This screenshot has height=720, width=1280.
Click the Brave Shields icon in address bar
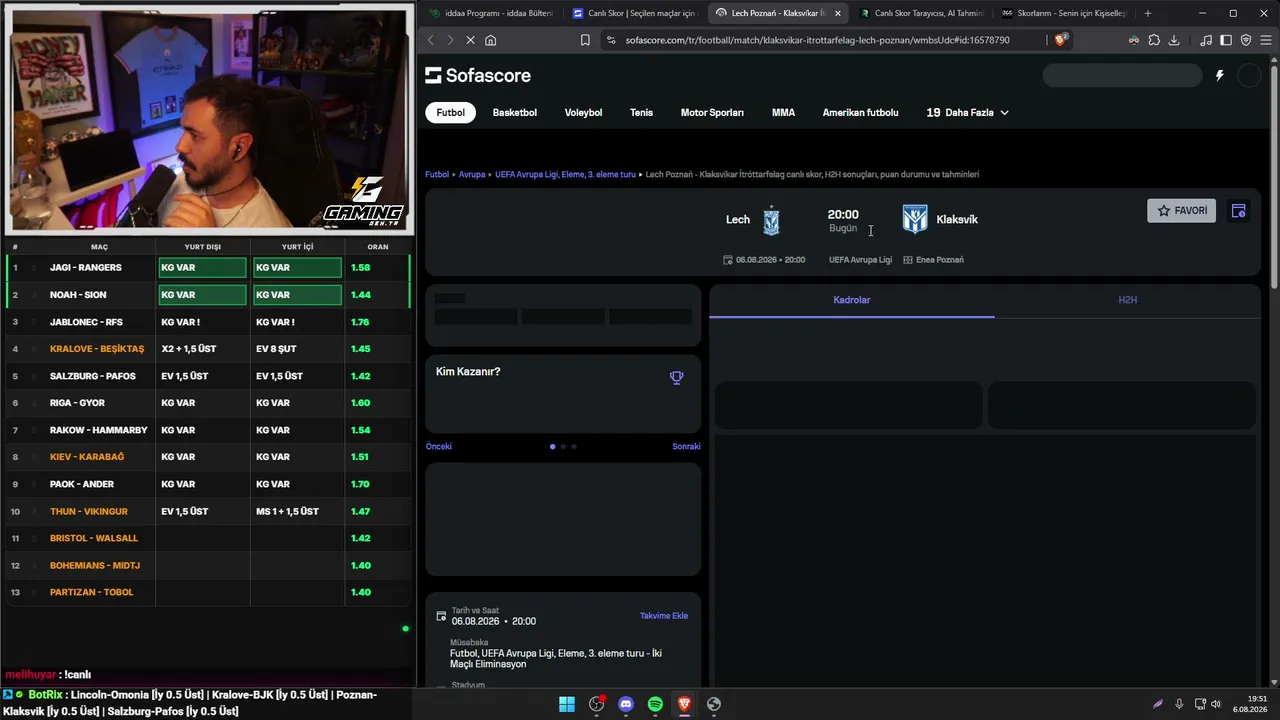point(1061,40)
